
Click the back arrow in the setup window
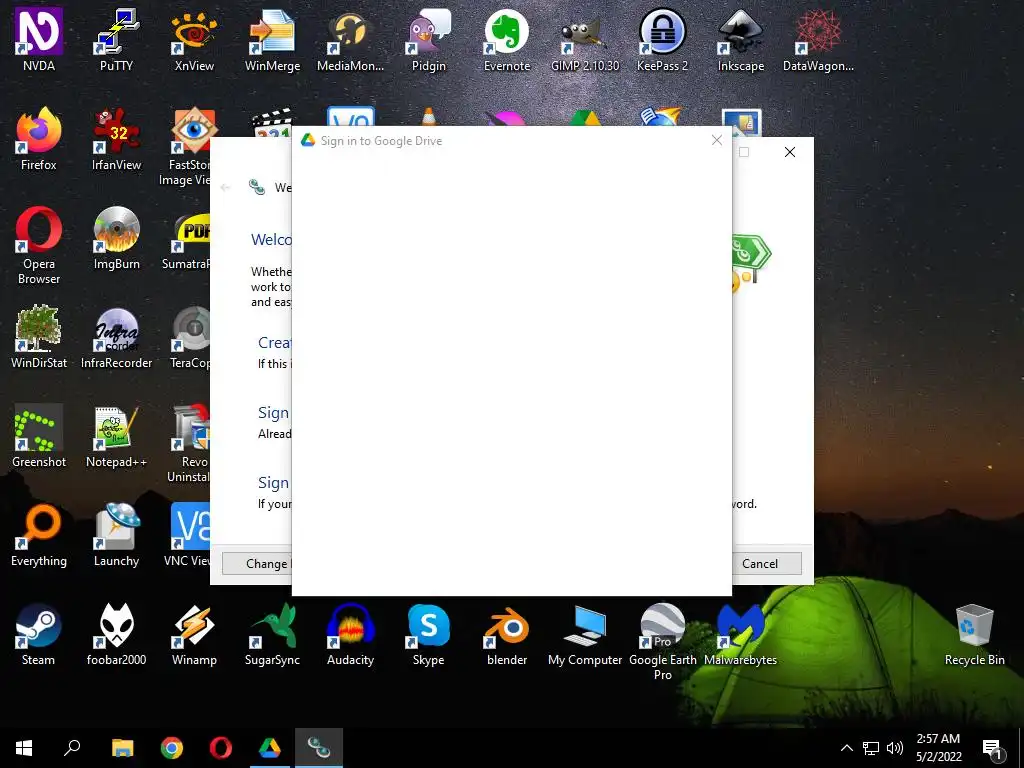click(x=225, y=187)
